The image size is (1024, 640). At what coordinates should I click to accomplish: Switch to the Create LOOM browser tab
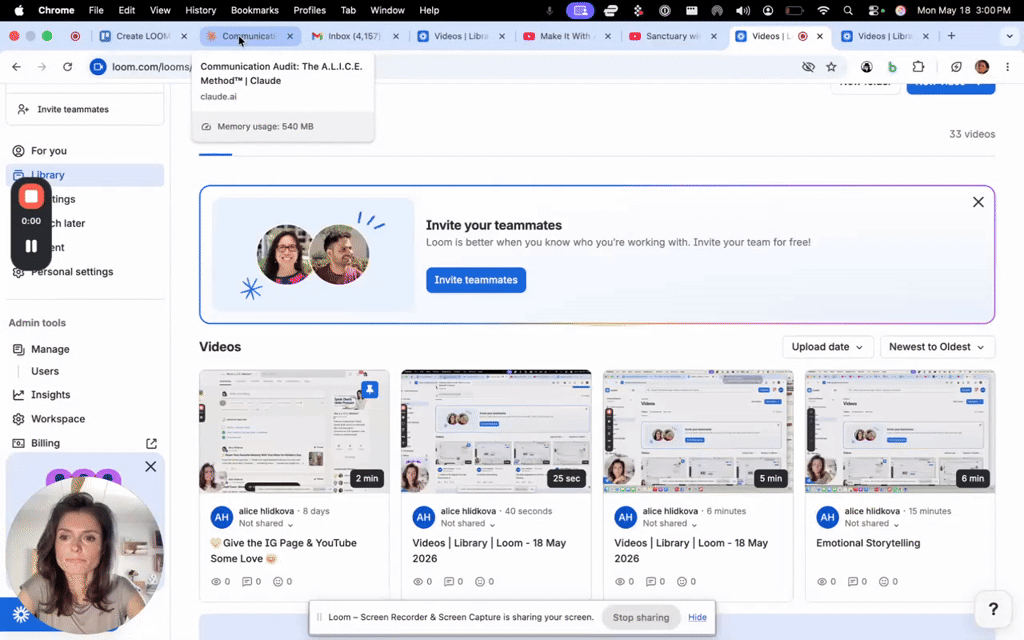coord(142,37)
